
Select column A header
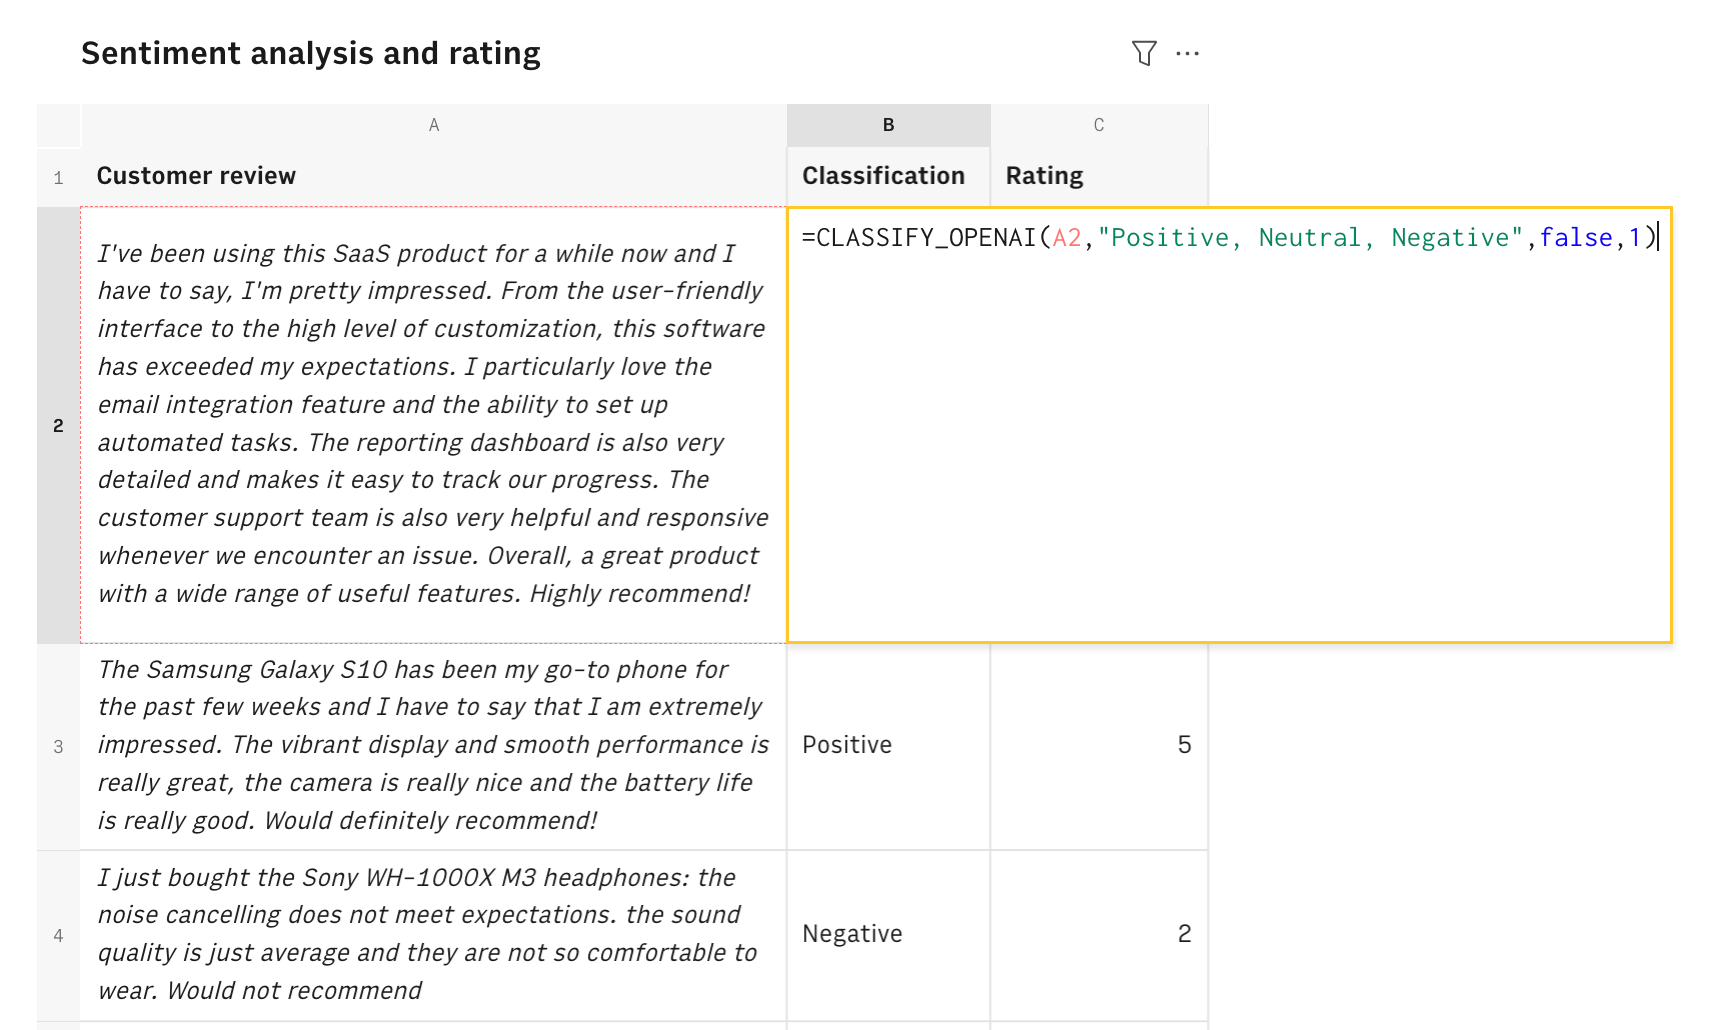tap(433, 125)
